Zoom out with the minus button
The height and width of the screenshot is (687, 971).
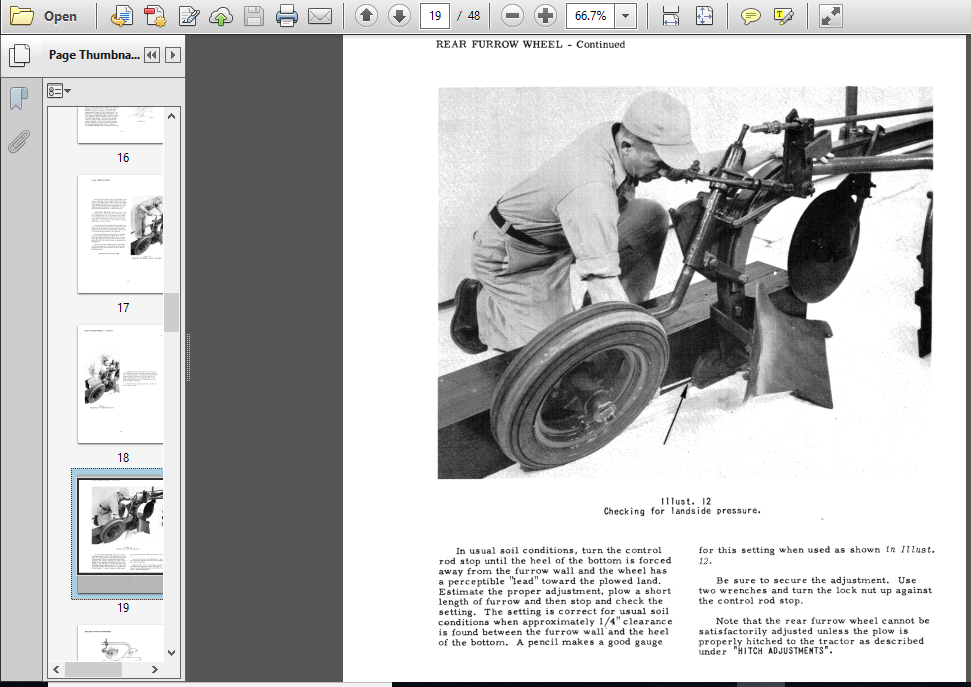(x=512, y=15)
